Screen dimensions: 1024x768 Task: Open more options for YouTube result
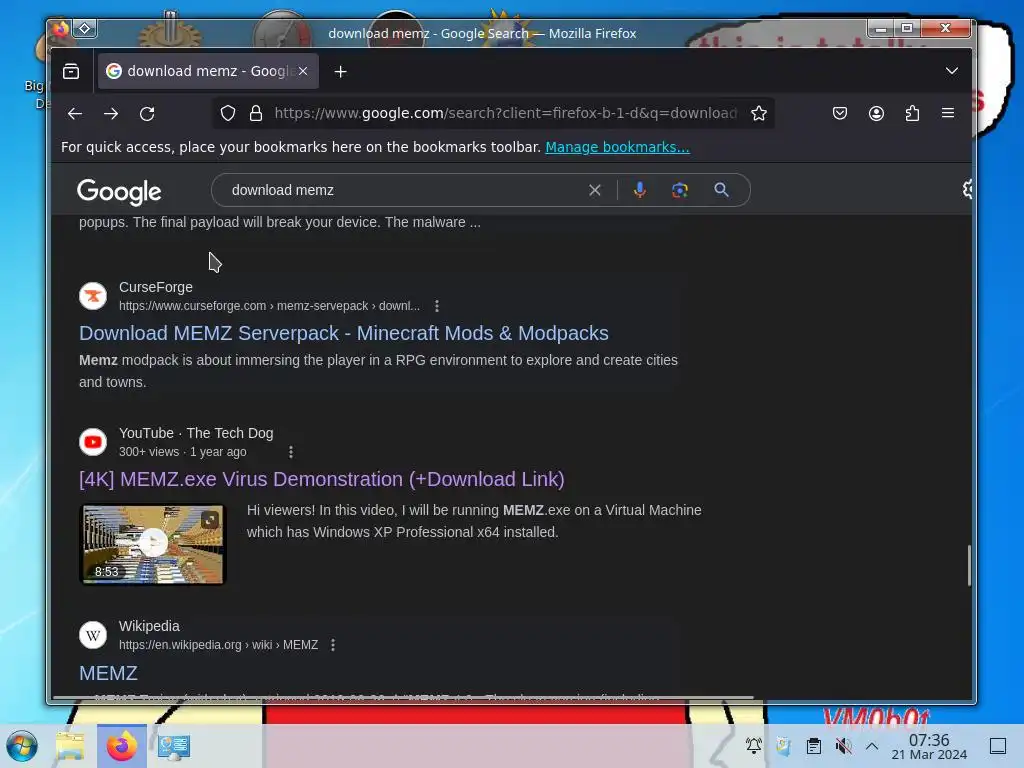(x=291, y=452)
